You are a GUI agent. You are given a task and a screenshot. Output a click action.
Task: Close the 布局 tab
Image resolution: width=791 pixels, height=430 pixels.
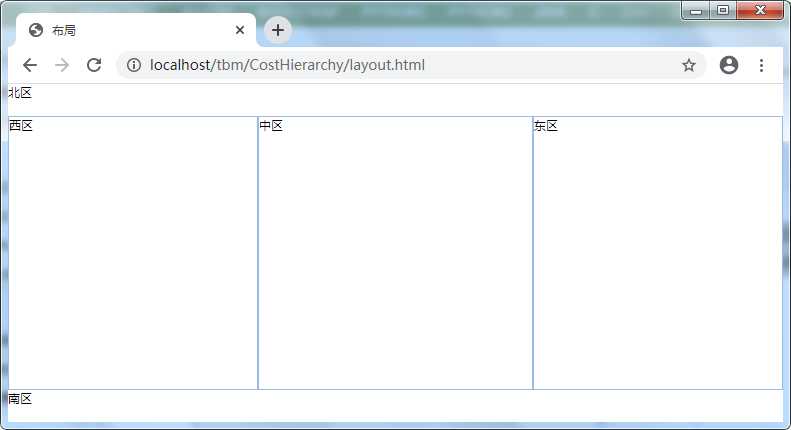(240, 30)
